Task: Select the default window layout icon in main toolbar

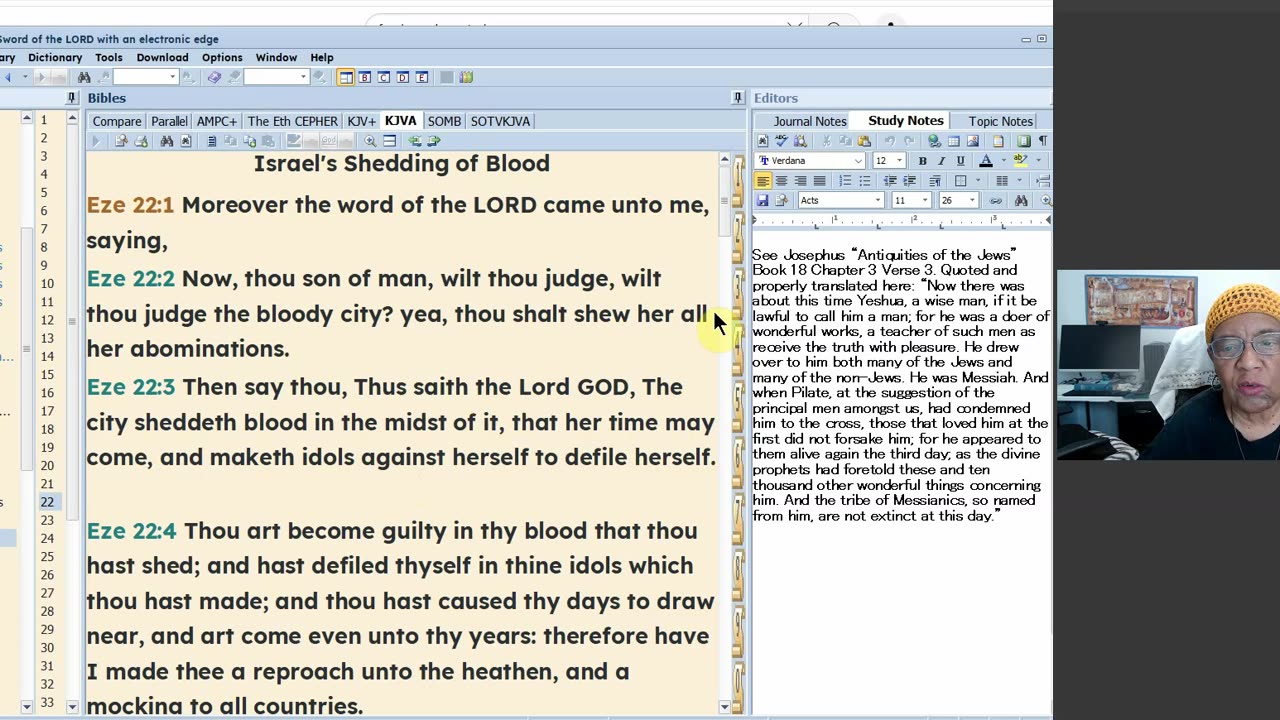Action: [x=345, y=77]
